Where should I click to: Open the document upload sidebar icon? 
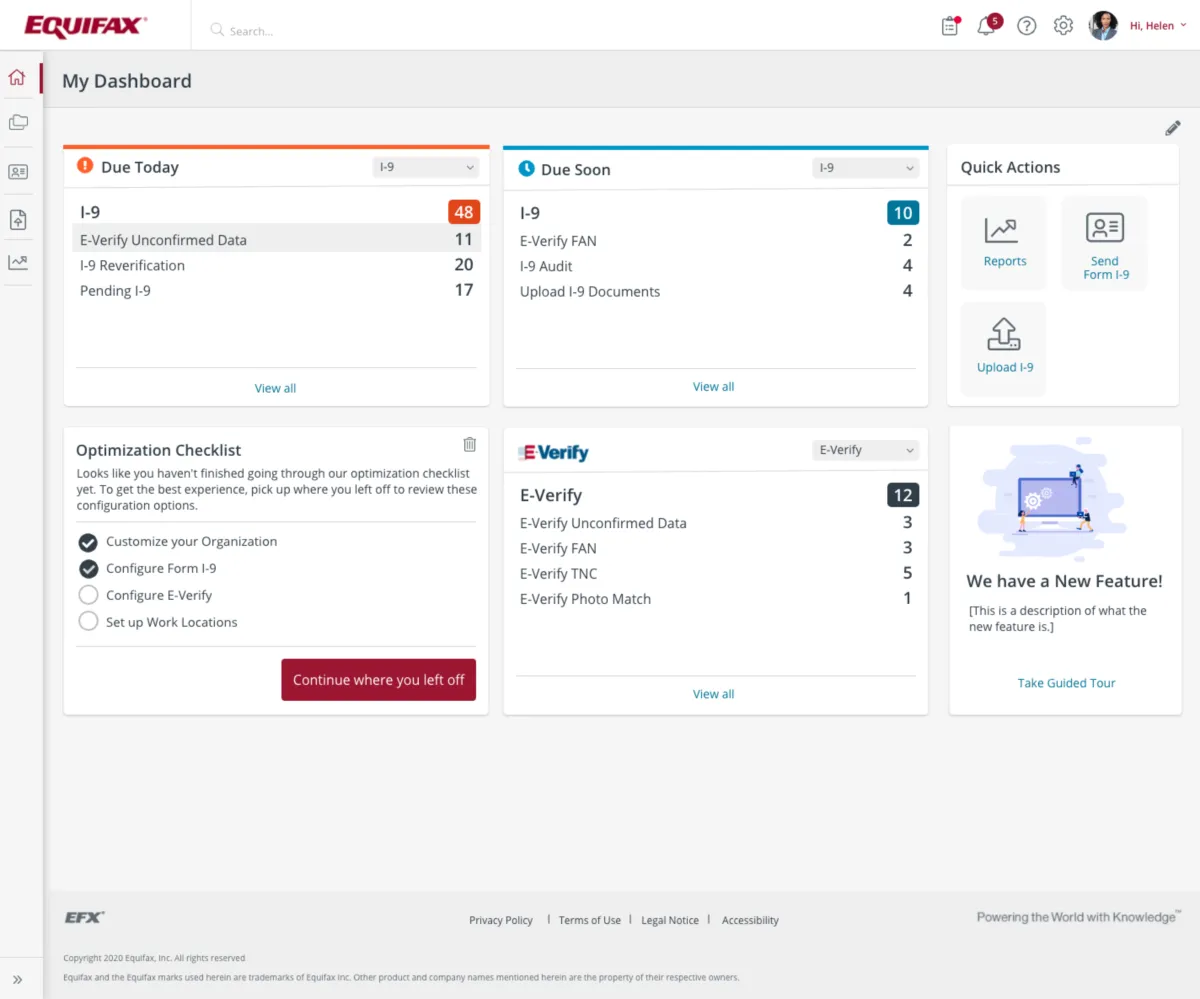[17, 220]
